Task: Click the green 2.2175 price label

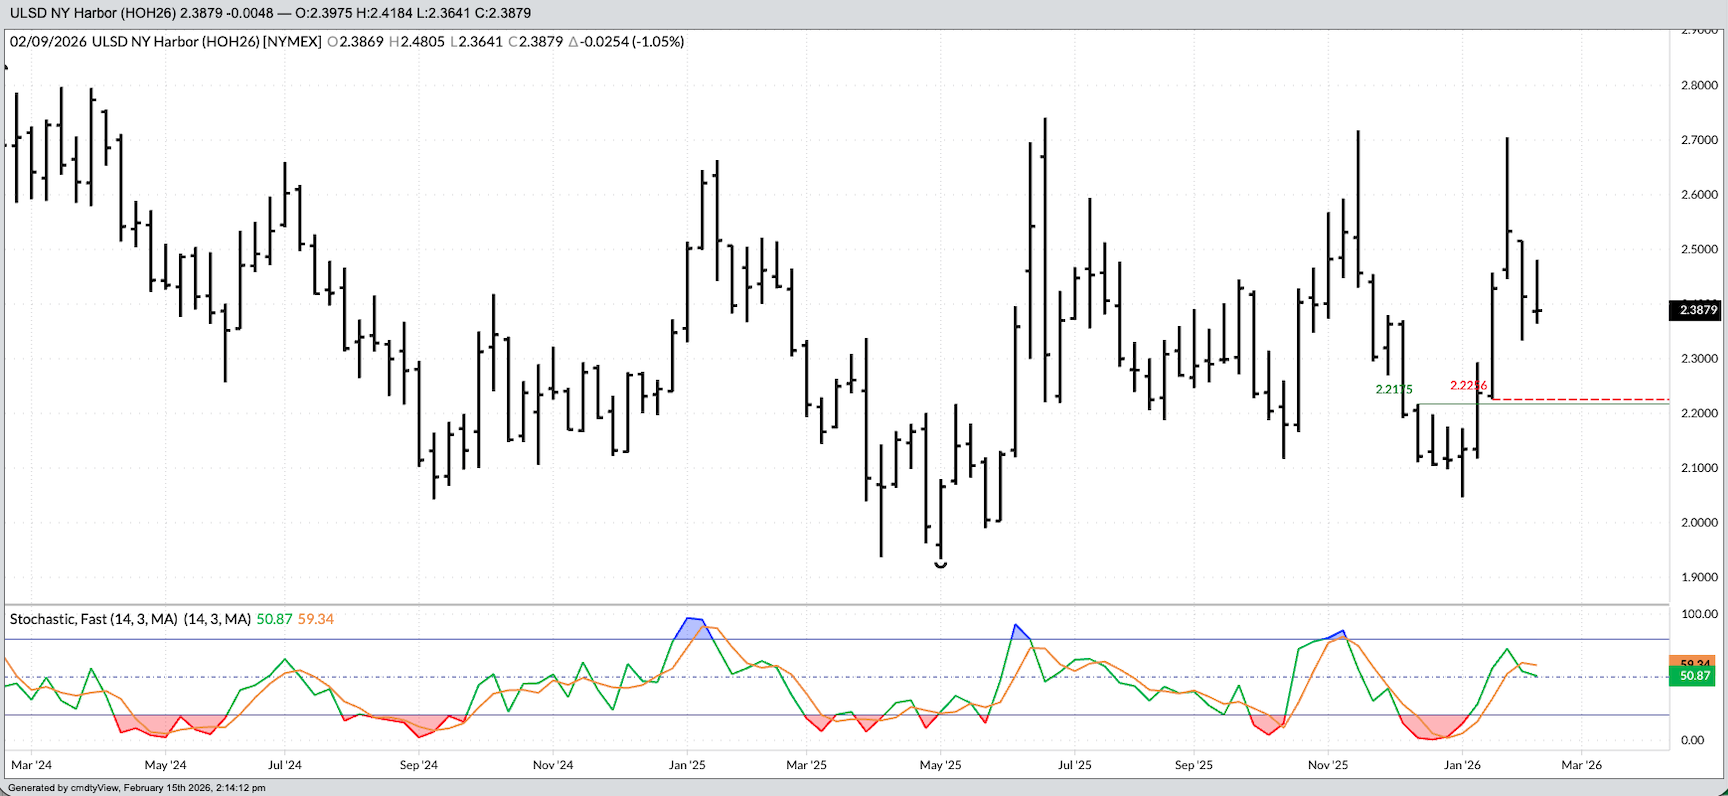Action: click(1393, 390)
